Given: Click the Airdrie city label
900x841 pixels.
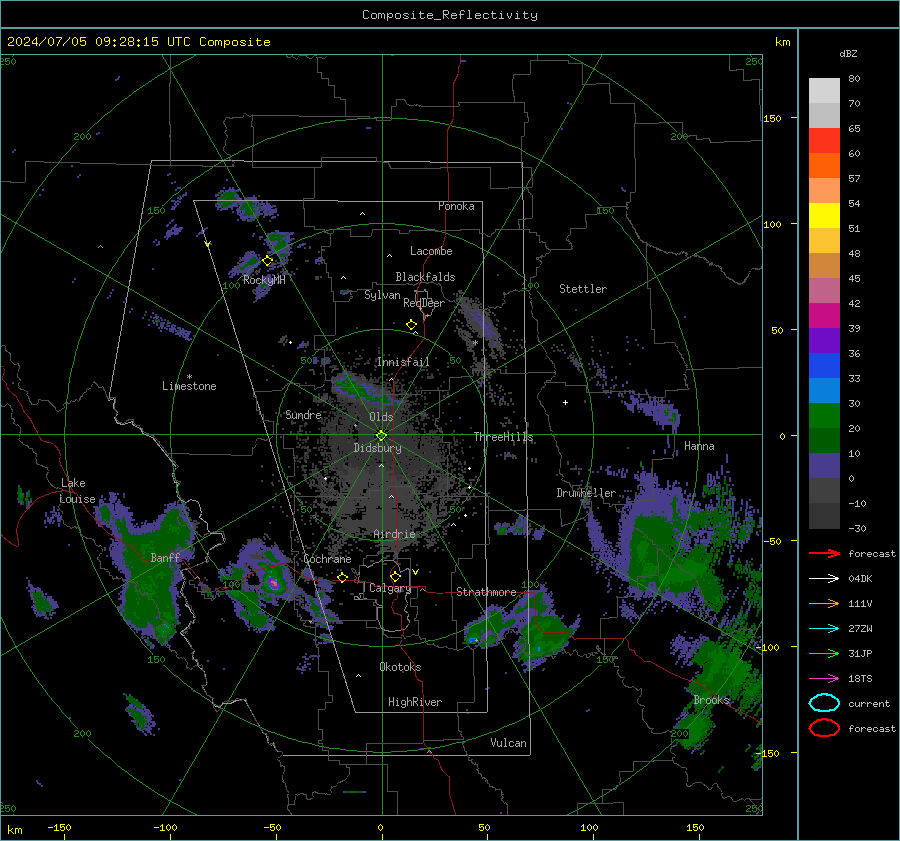Looking at the screenshot, I should point(394,534).
